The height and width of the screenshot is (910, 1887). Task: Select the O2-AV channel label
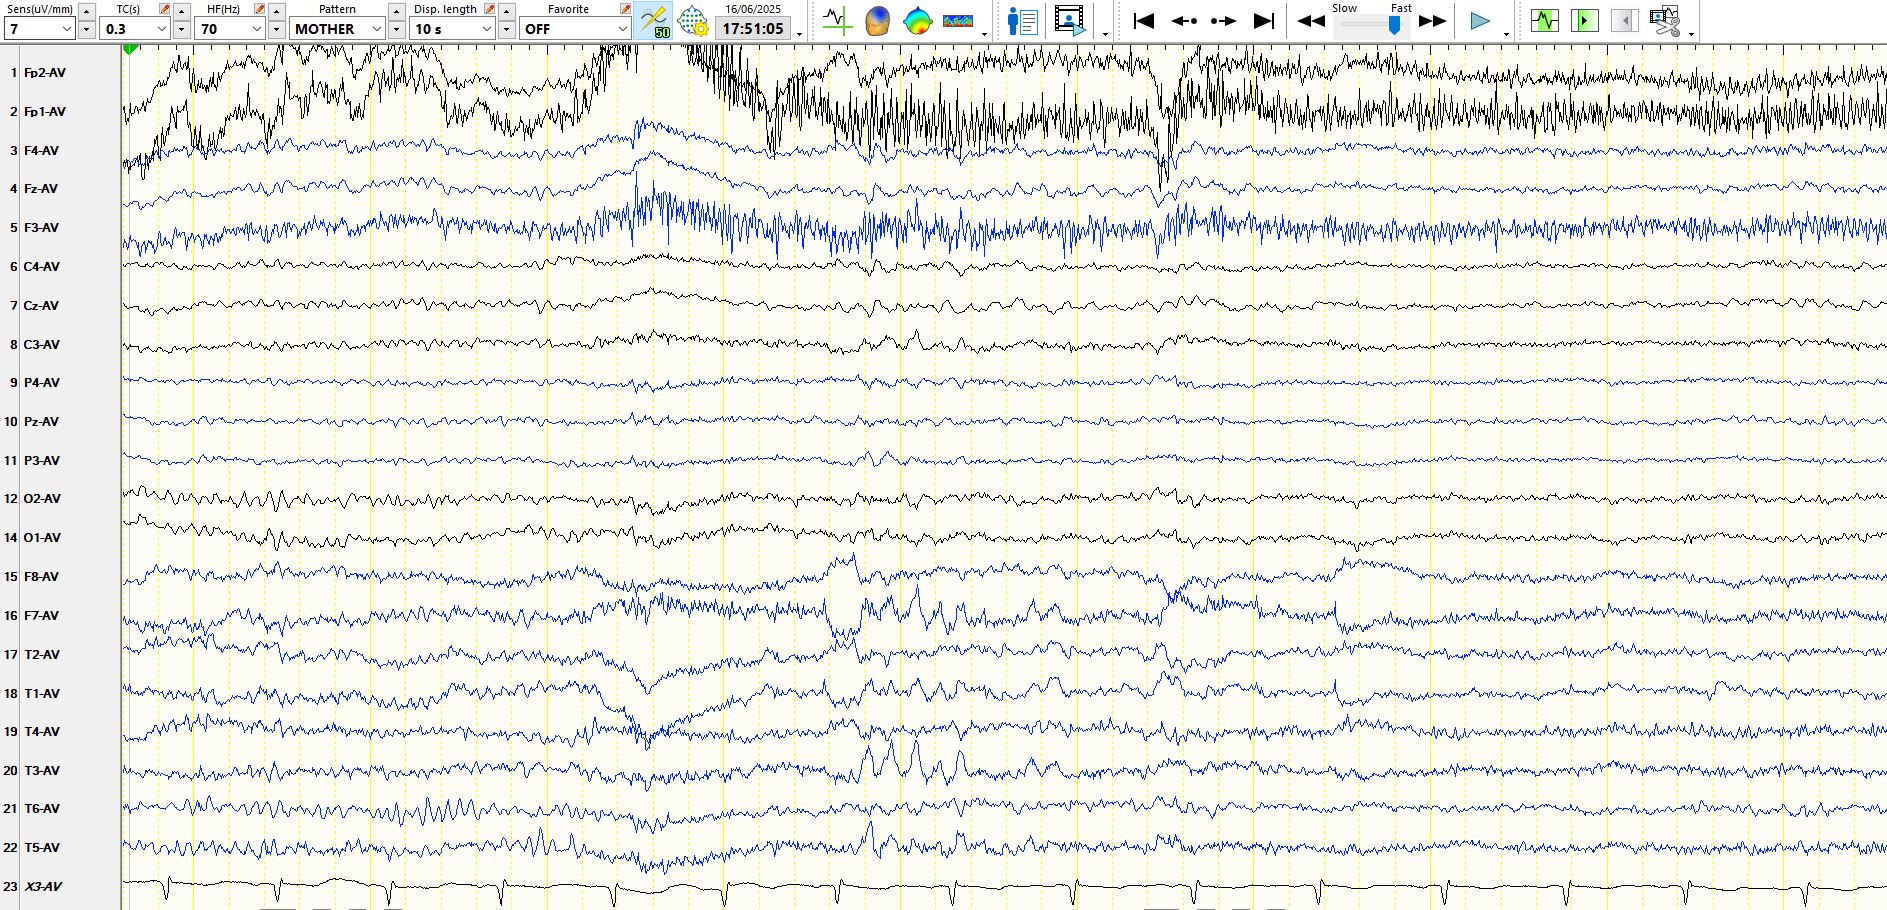(x=42, y=499)
